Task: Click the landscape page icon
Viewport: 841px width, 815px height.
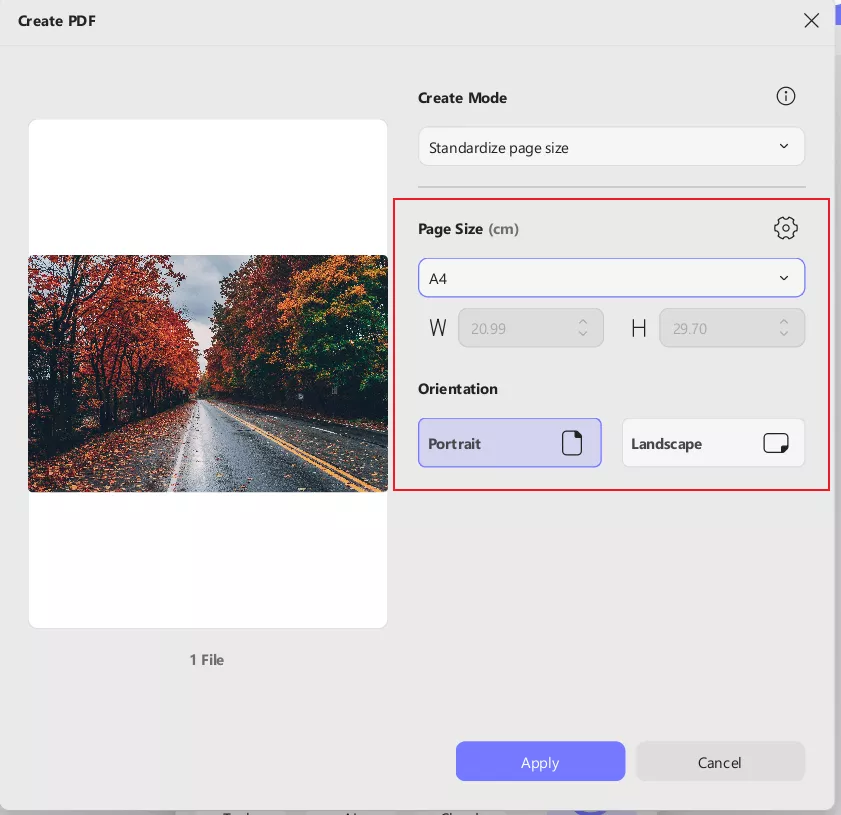Action: pos(775,443)
